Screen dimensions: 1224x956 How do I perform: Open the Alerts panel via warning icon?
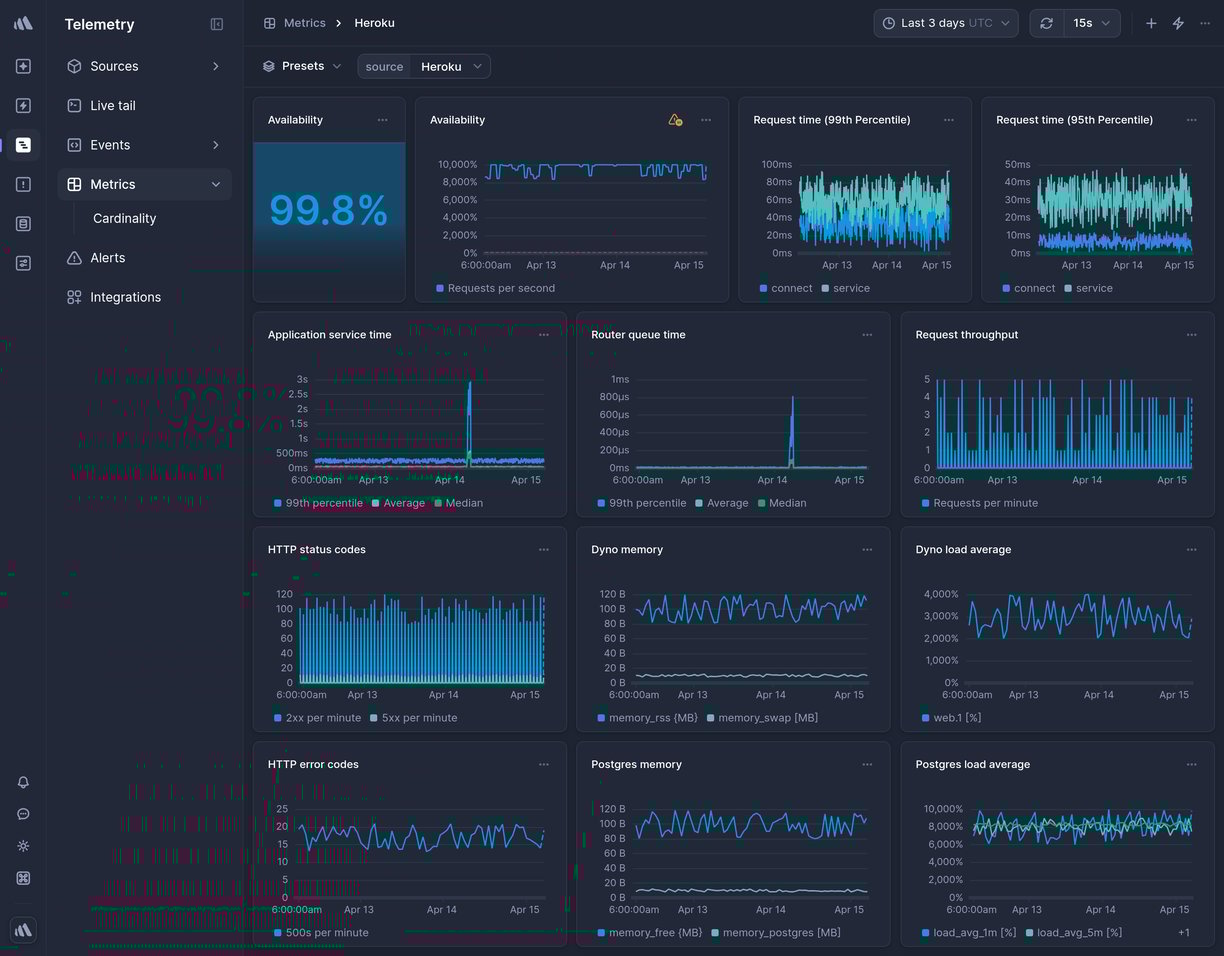point(73,257)
